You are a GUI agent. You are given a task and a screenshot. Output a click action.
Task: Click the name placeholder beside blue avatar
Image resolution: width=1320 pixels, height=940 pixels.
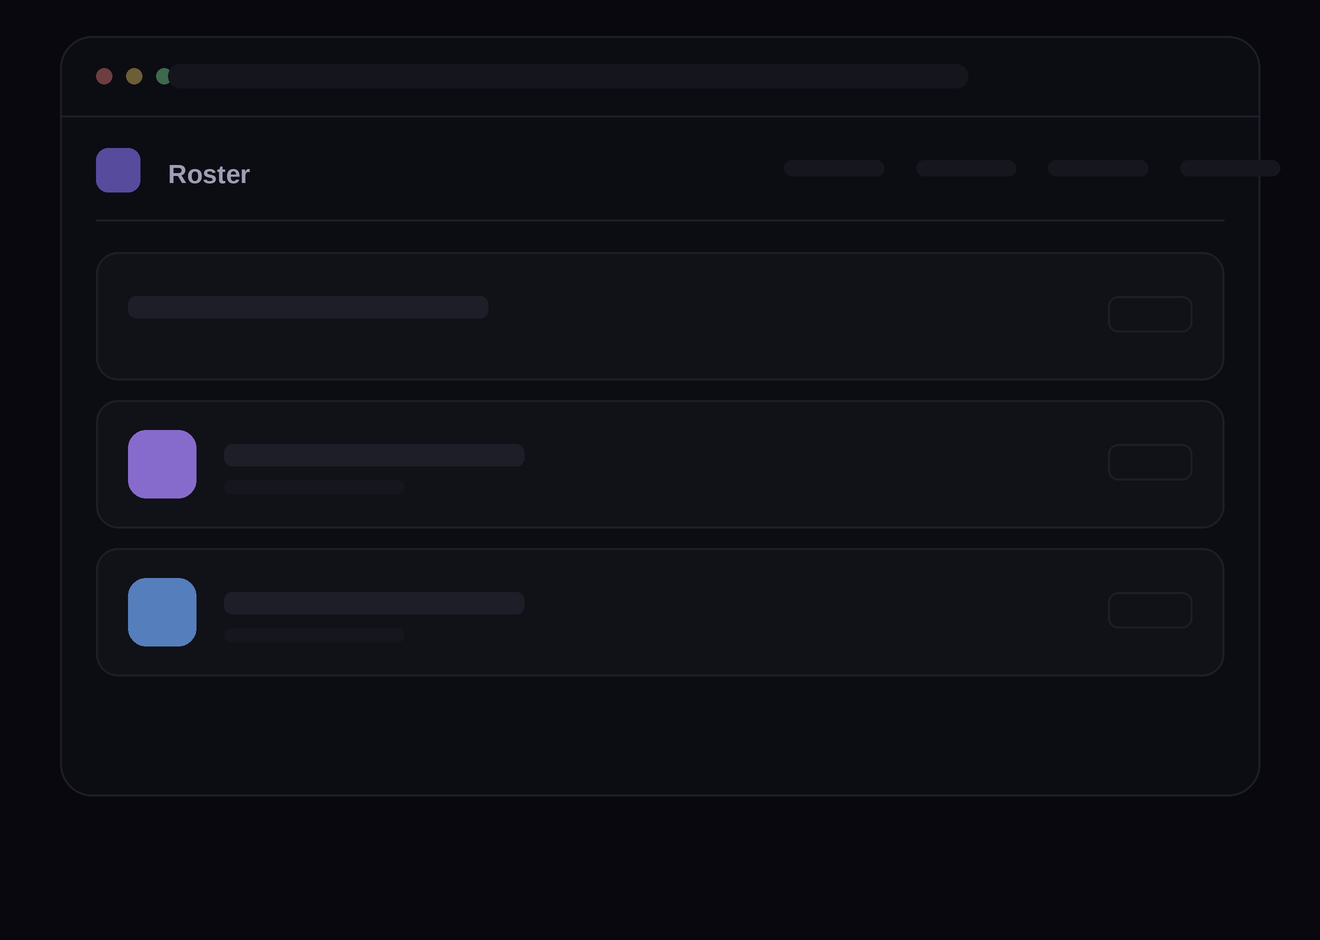coord(374,603)
